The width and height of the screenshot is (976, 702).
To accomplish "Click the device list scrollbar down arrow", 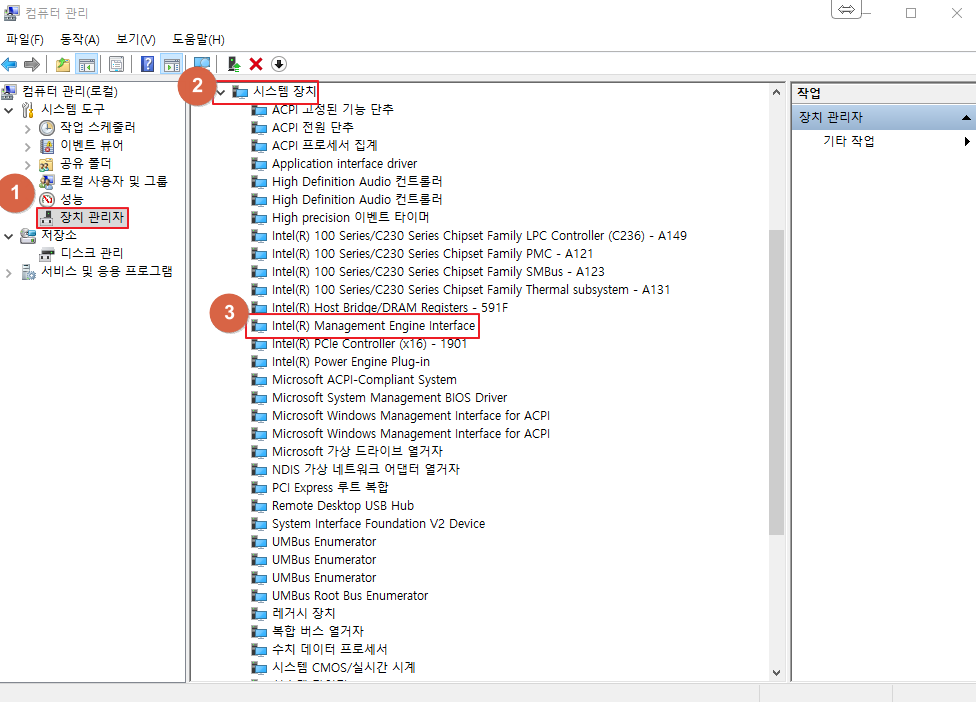I will tap(776, 673).
